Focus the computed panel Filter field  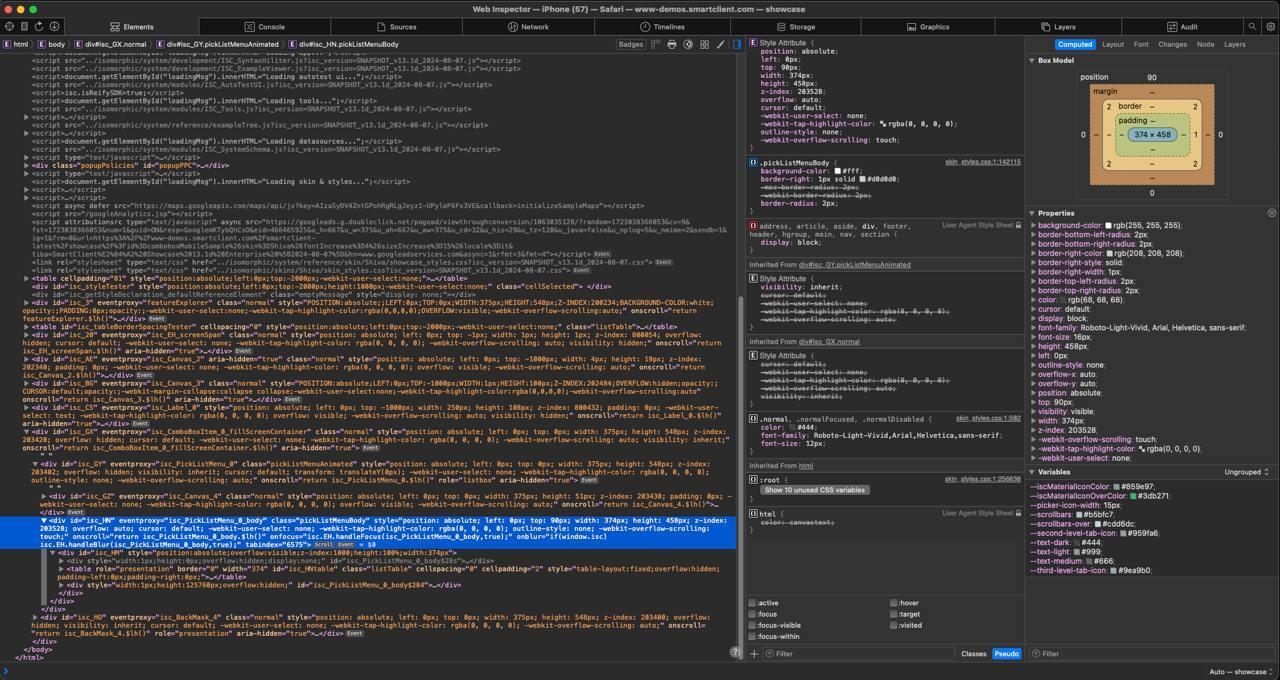1152,654
